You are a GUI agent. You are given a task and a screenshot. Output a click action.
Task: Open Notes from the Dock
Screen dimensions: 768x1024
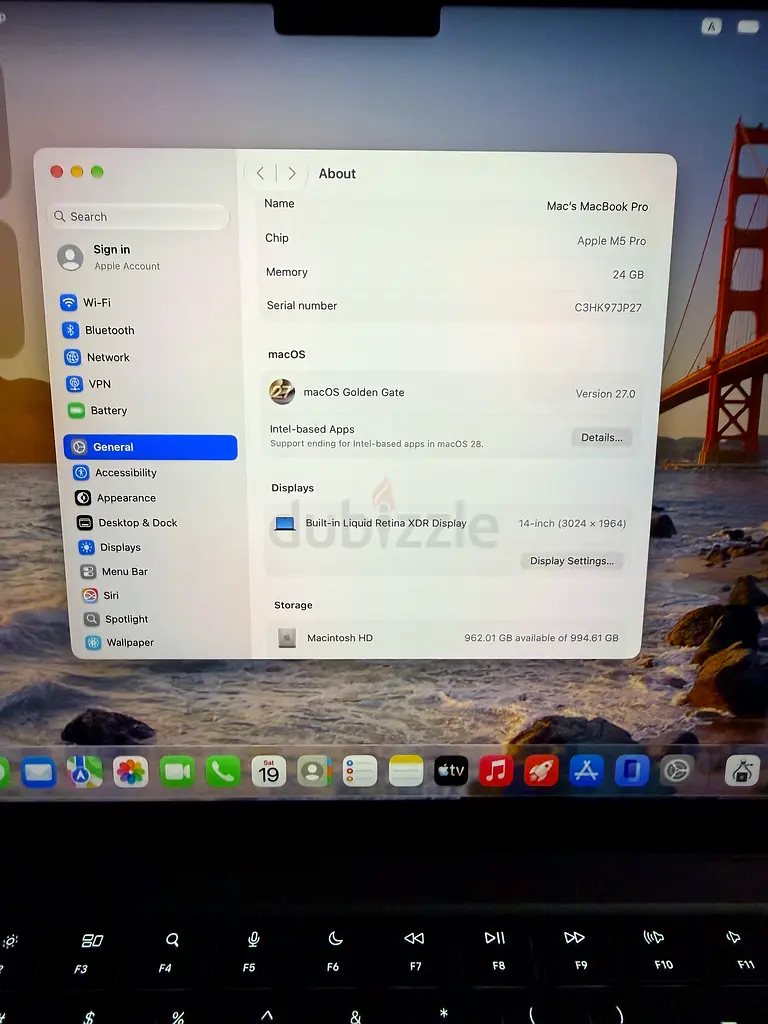[x=406, y=772]
